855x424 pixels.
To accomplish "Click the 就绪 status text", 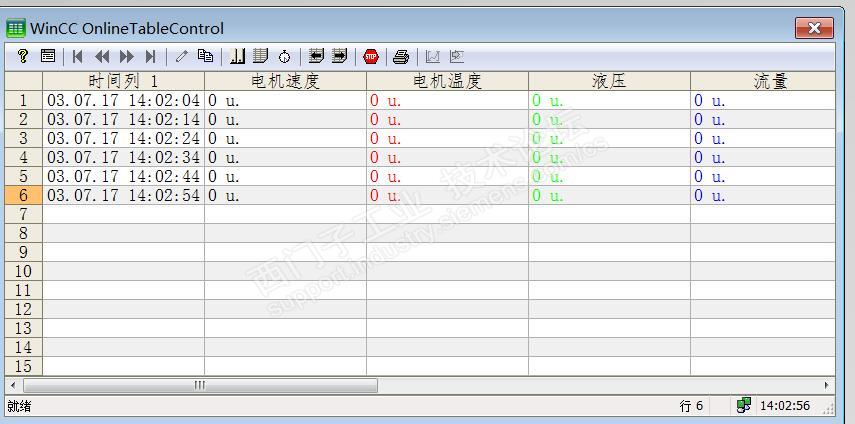I will 19,406.
